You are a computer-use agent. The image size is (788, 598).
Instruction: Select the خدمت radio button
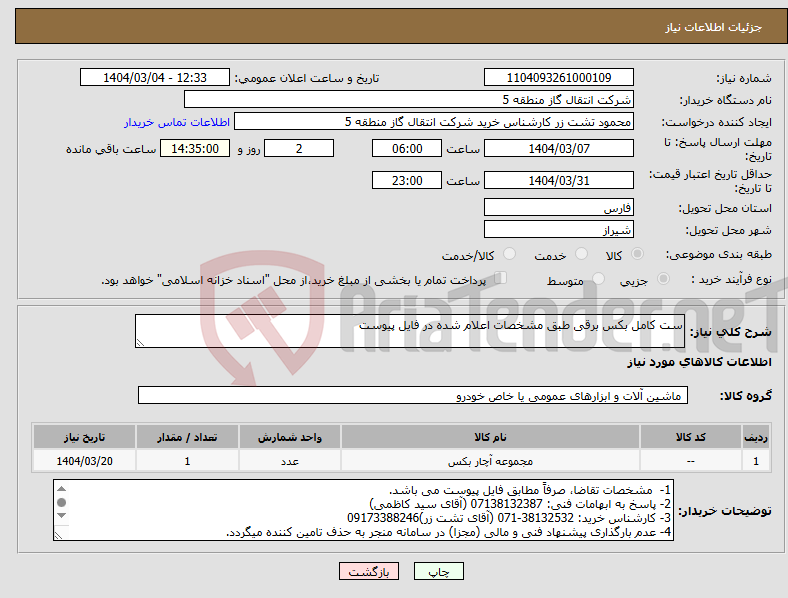click(x=581, y=254)
